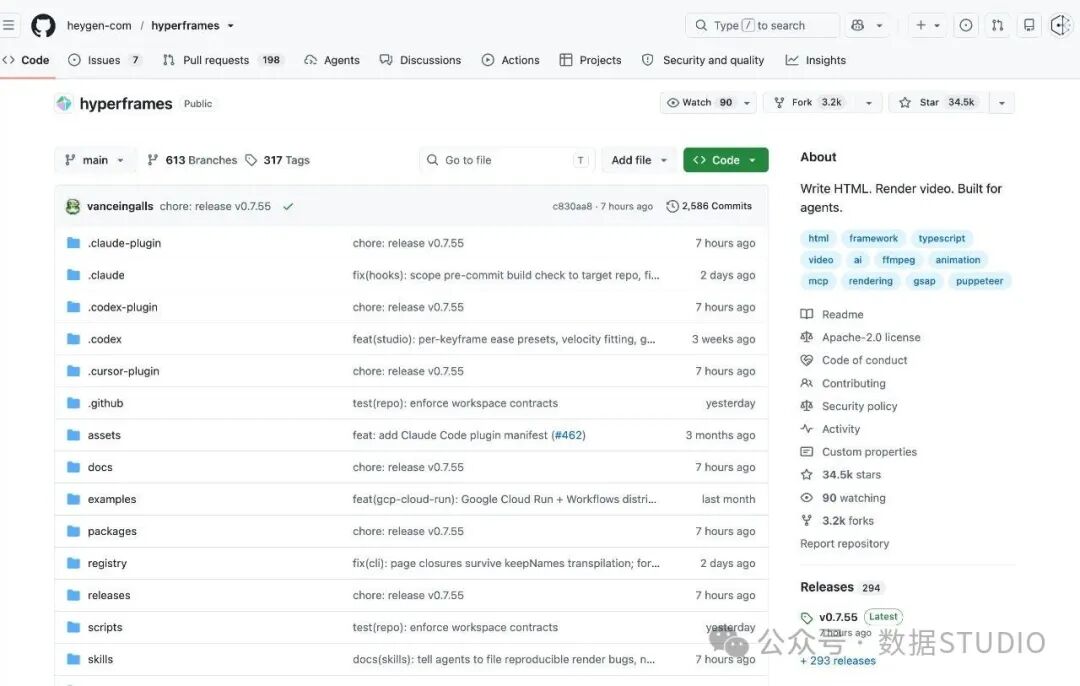Image resolution: width=1080 pixels, height=686 pixels.
Task: Expand the Star lists dropdown arrow
Action: pyautogui.click(x=1001, y=103)
